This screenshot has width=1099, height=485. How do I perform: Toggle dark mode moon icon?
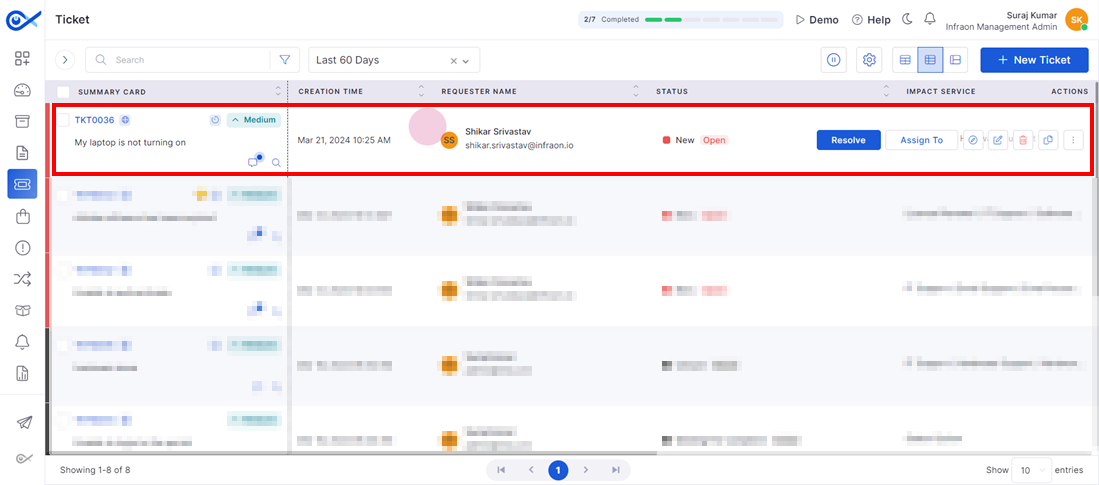[x=907, y=20]
